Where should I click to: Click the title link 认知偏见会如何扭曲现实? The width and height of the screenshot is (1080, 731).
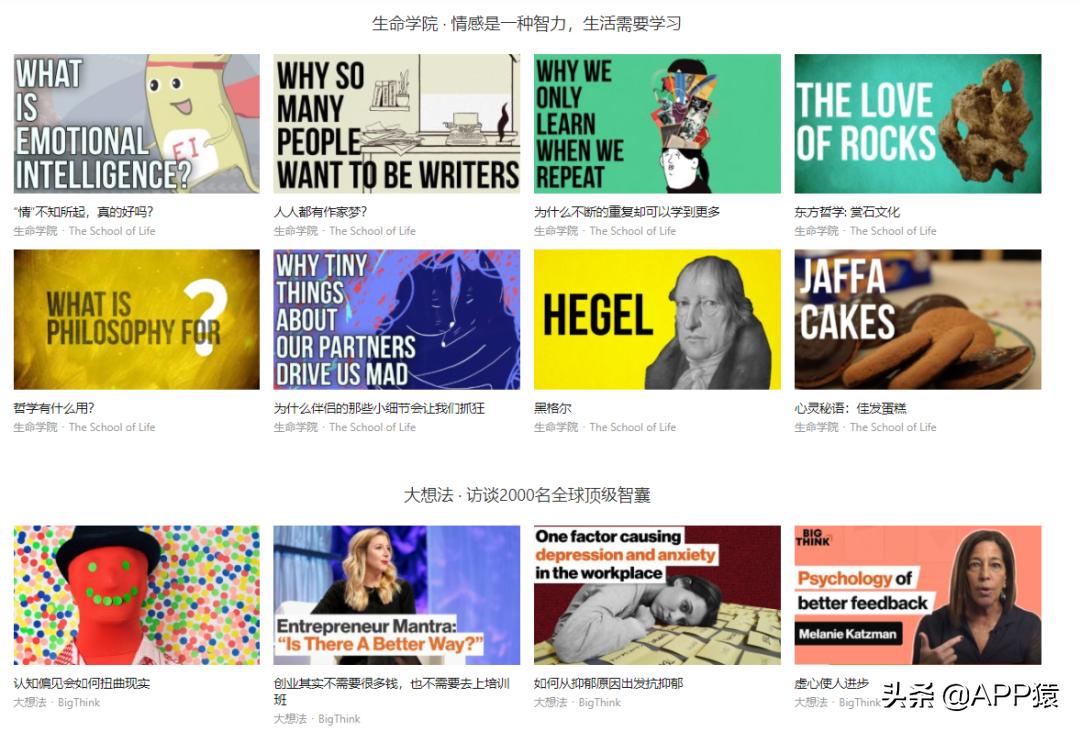[81, 683]
